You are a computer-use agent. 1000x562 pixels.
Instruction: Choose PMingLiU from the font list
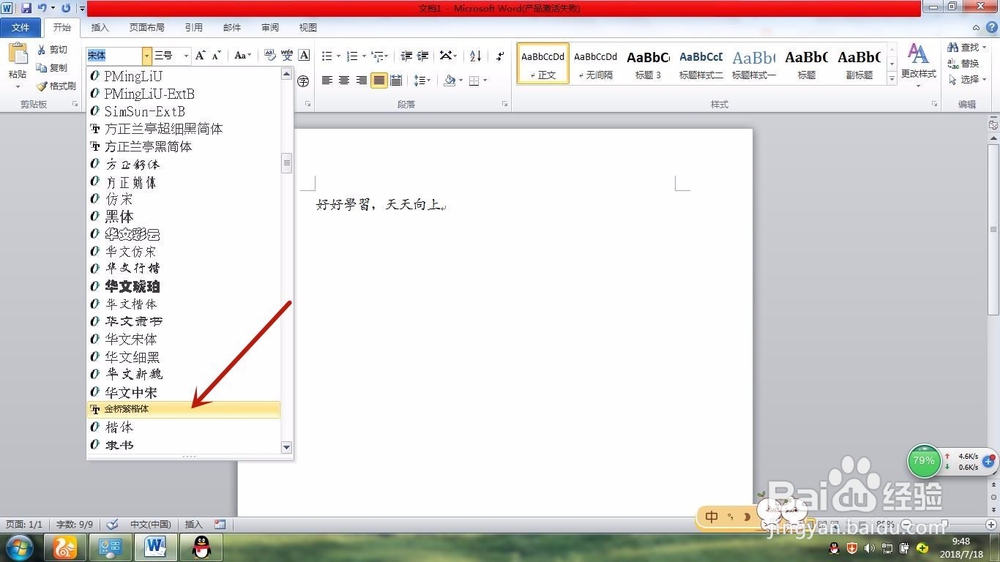184,77
